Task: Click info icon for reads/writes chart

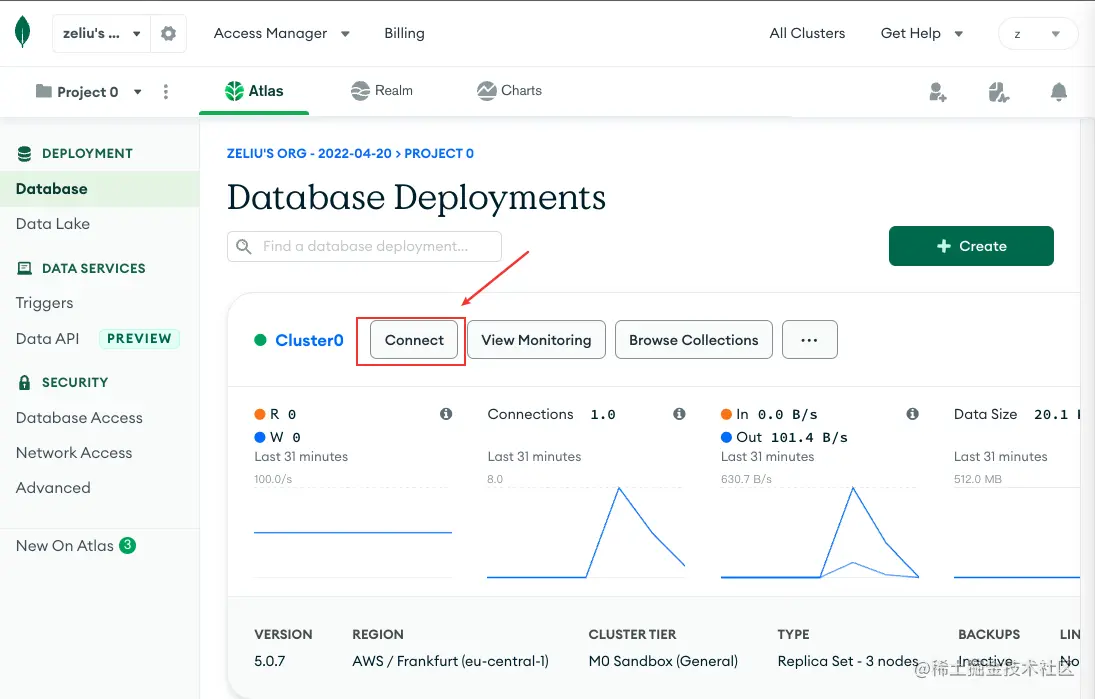Action: (x=446, y=414)
